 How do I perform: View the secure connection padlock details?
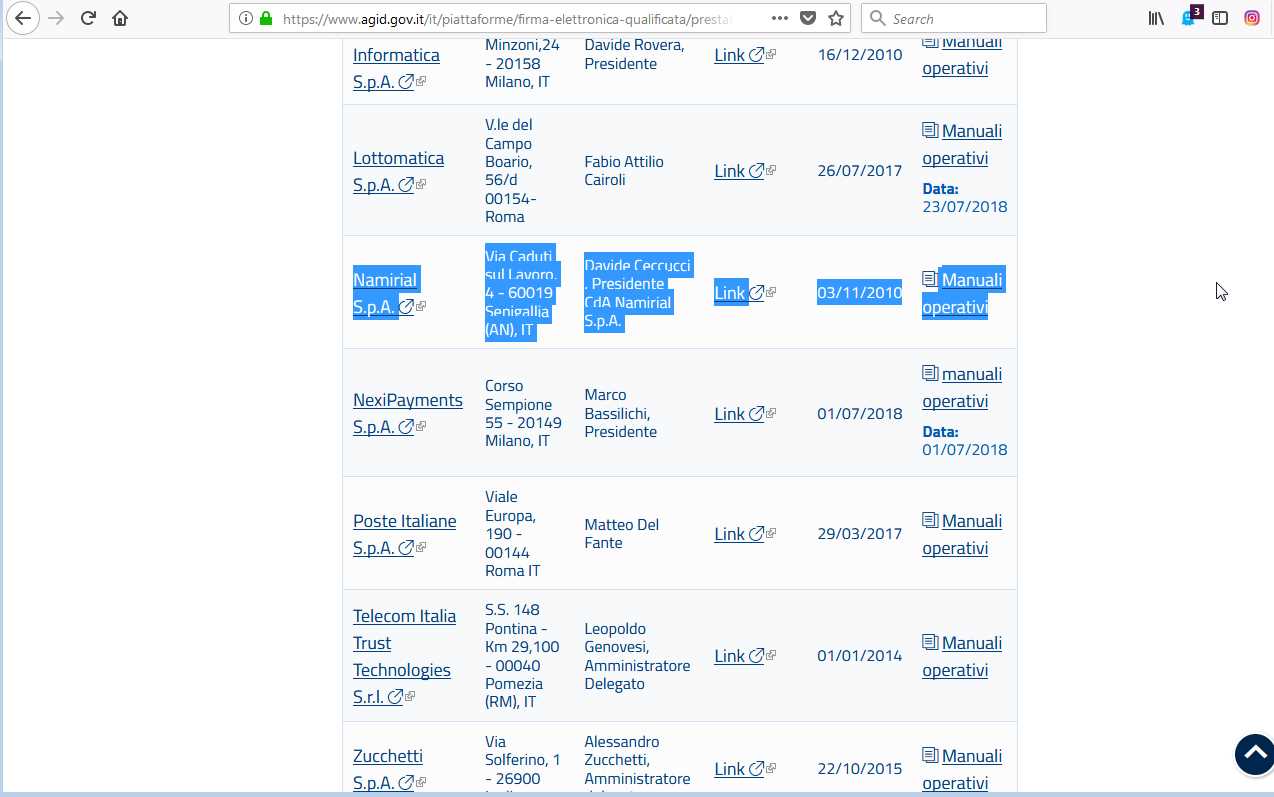pyautogui.click(x=266, y=18)
